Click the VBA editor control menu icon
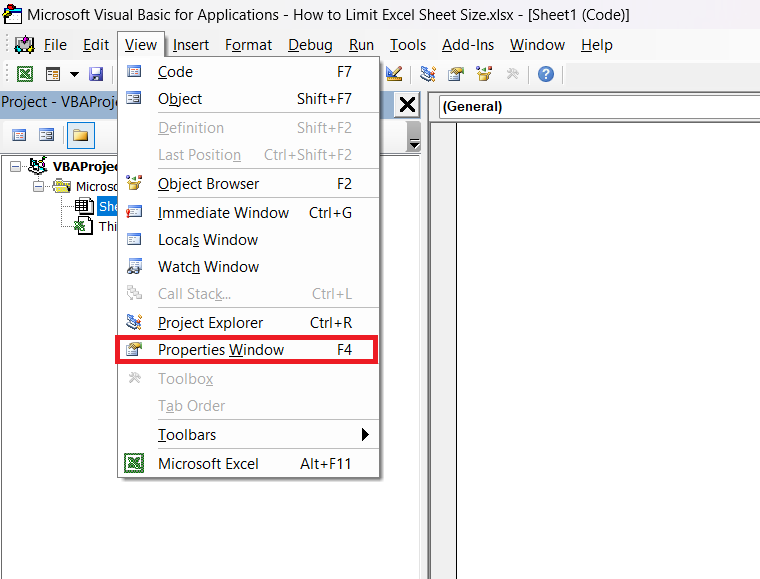This screenshot has height=579, width=760. pyautogui.click(x=12, y=15)
